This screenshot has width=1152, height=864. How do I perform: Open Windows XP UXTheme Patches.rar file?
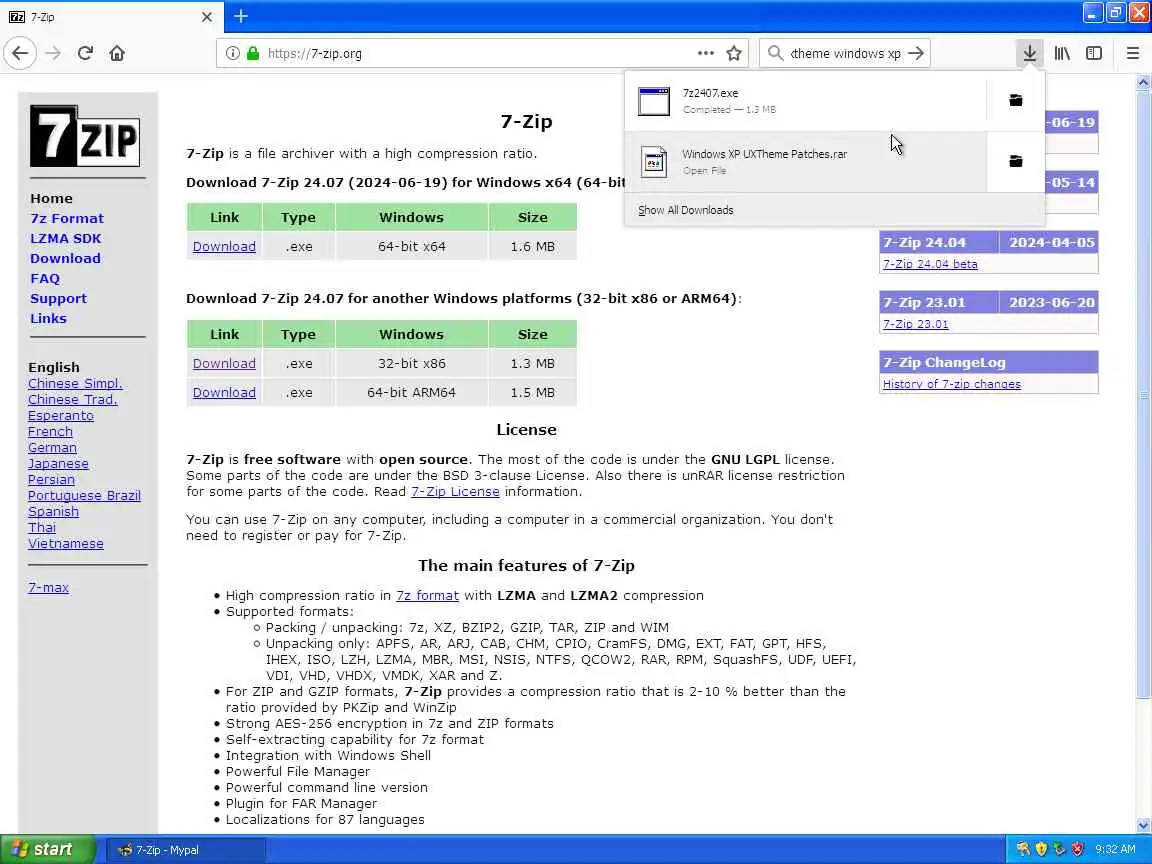[804, 162]
